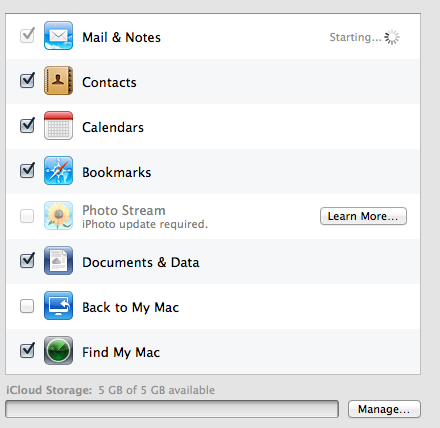Screen dimensions: 440x428
Task: Click the Manage storage button
Action: (x=384, y=409)
